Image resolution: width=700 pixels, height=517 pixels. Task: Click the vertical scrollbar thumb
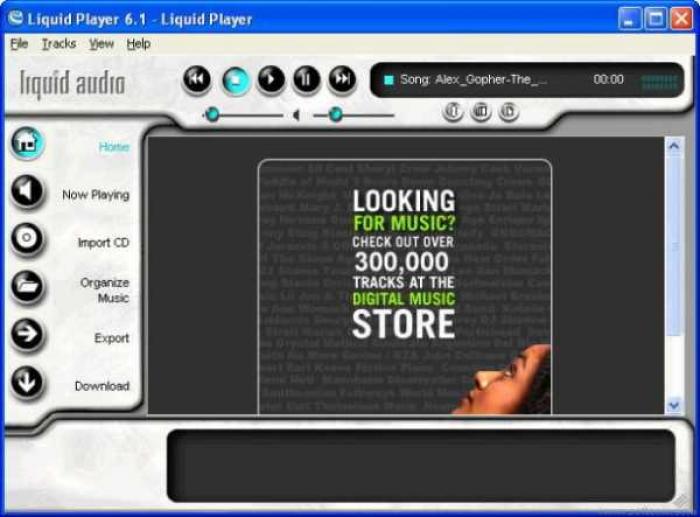coord(674,246)
